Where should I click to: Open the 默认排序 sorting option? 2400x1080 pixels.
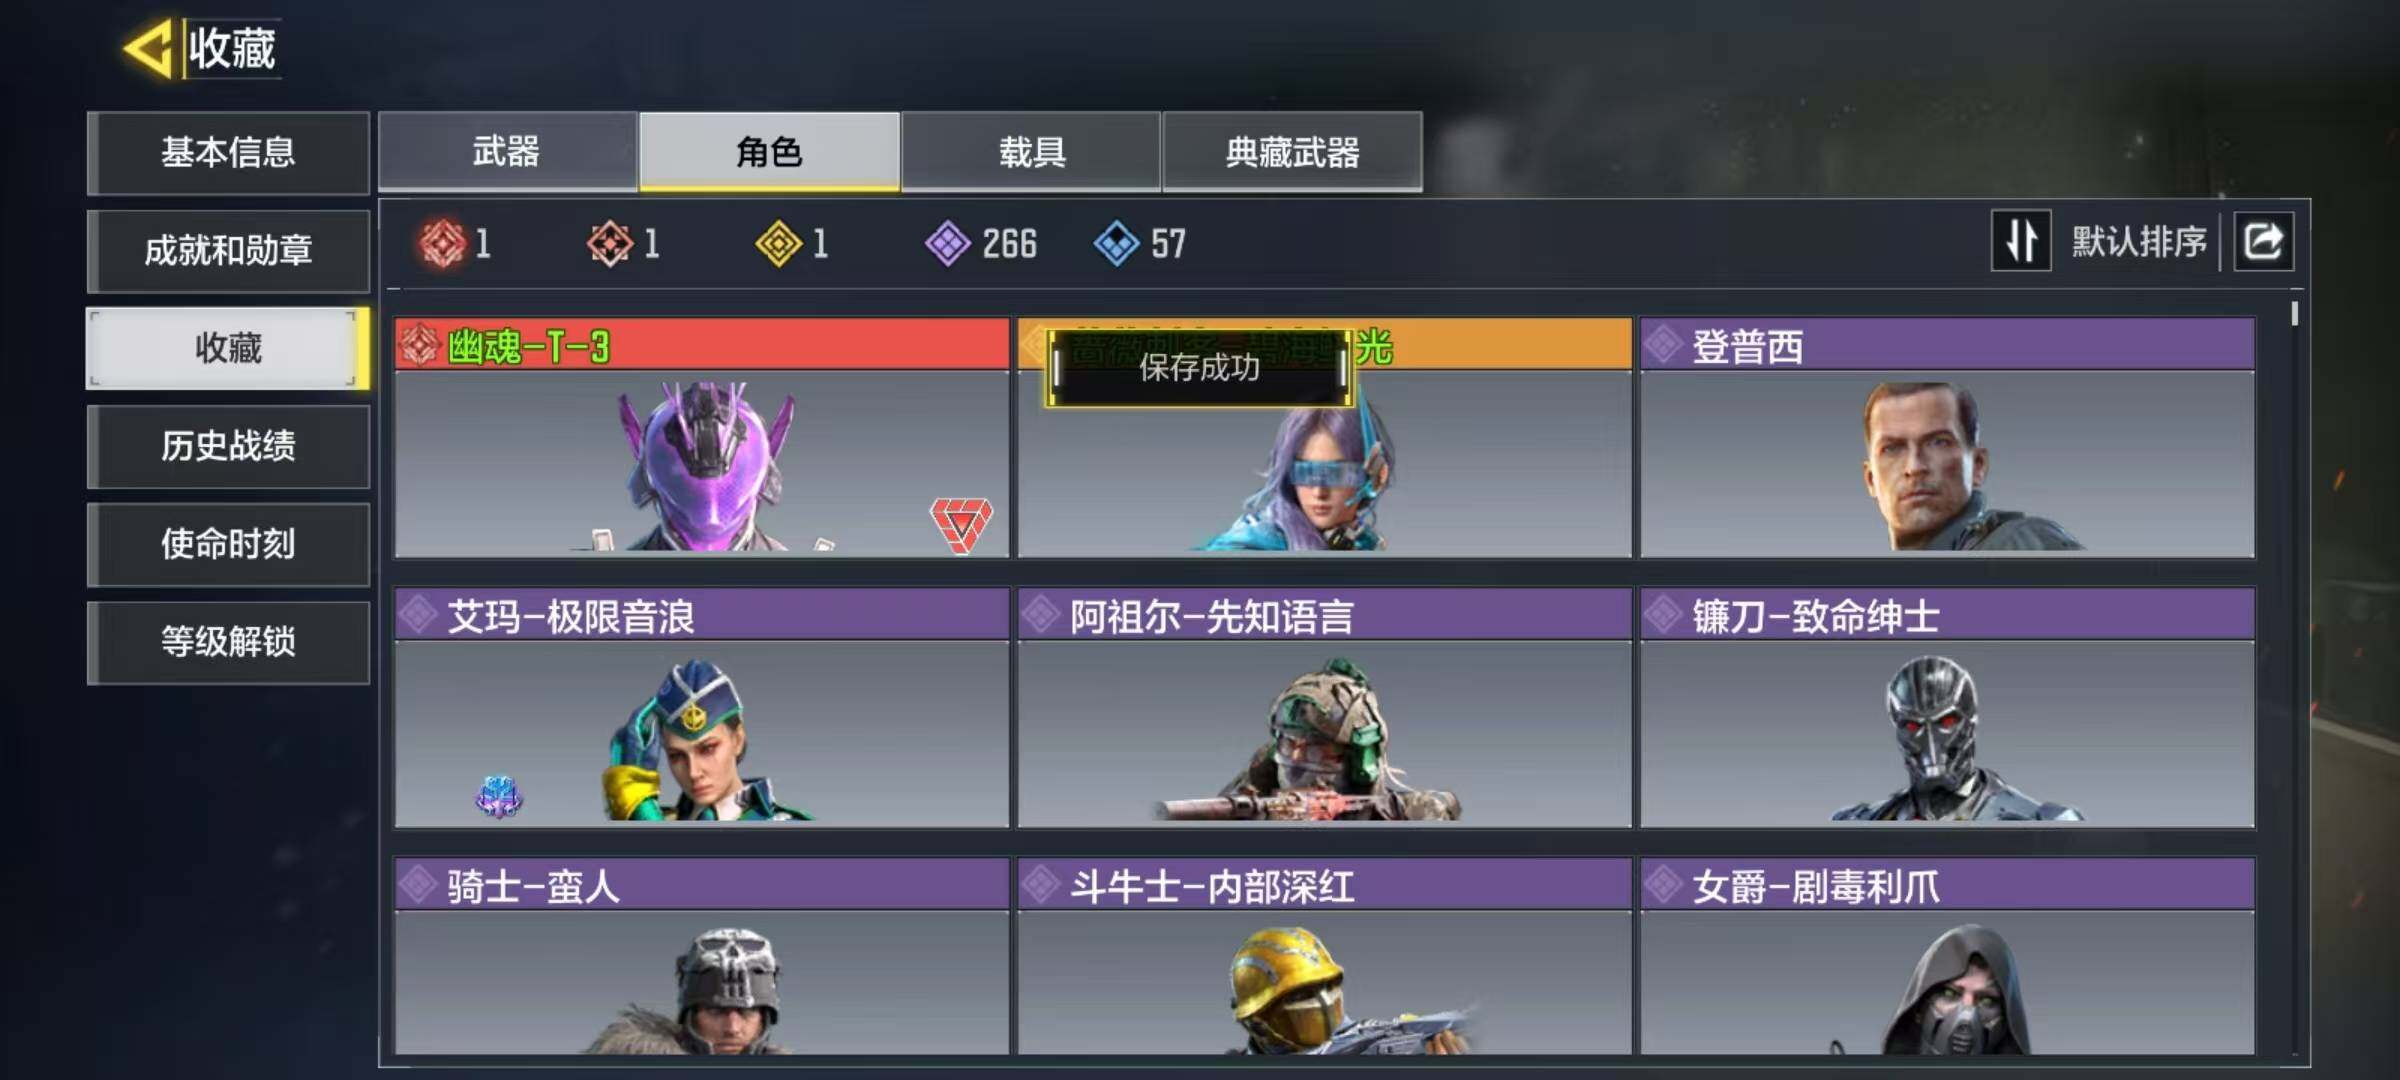tap(2138, 242)
